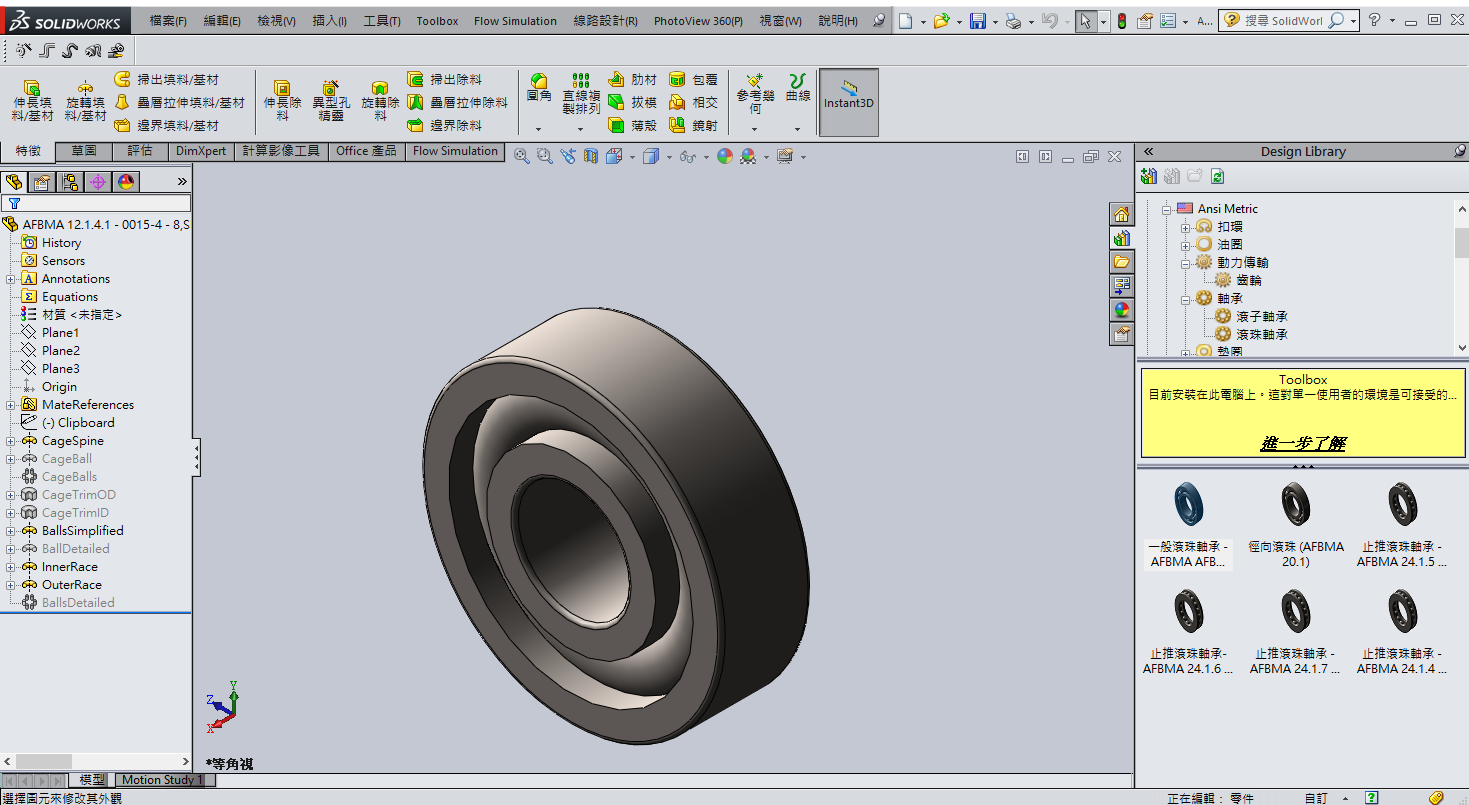Click the 進一步了解 link
Viewport: 1469px width, 805px height.
tap(1303, 444)
